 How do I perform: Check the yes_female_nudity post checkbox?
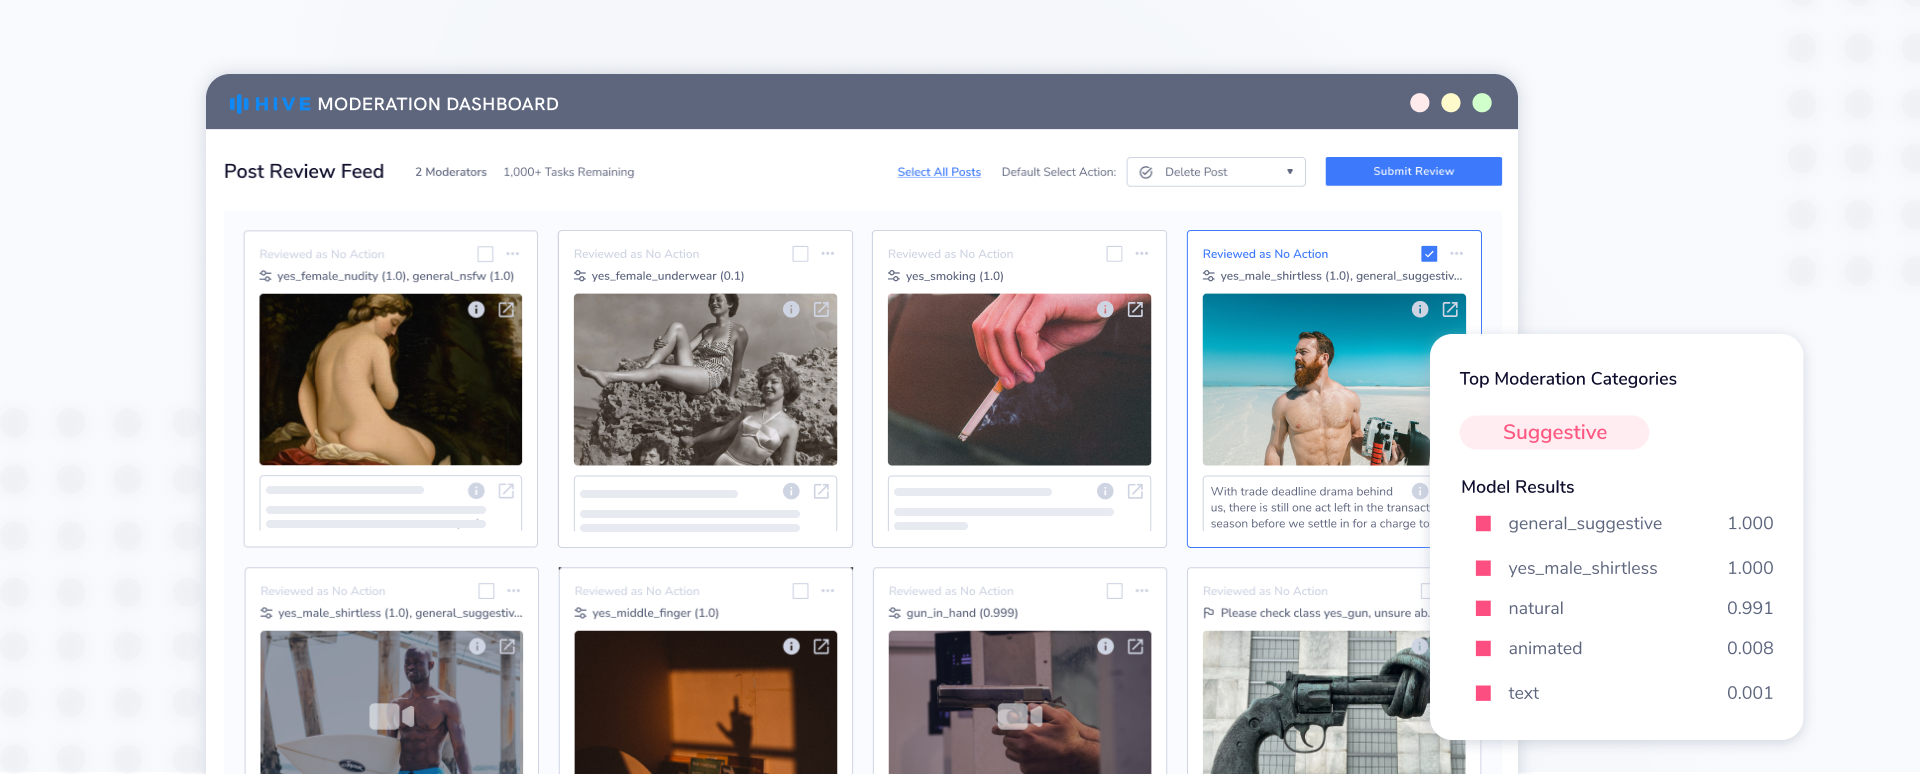point(486,254)
